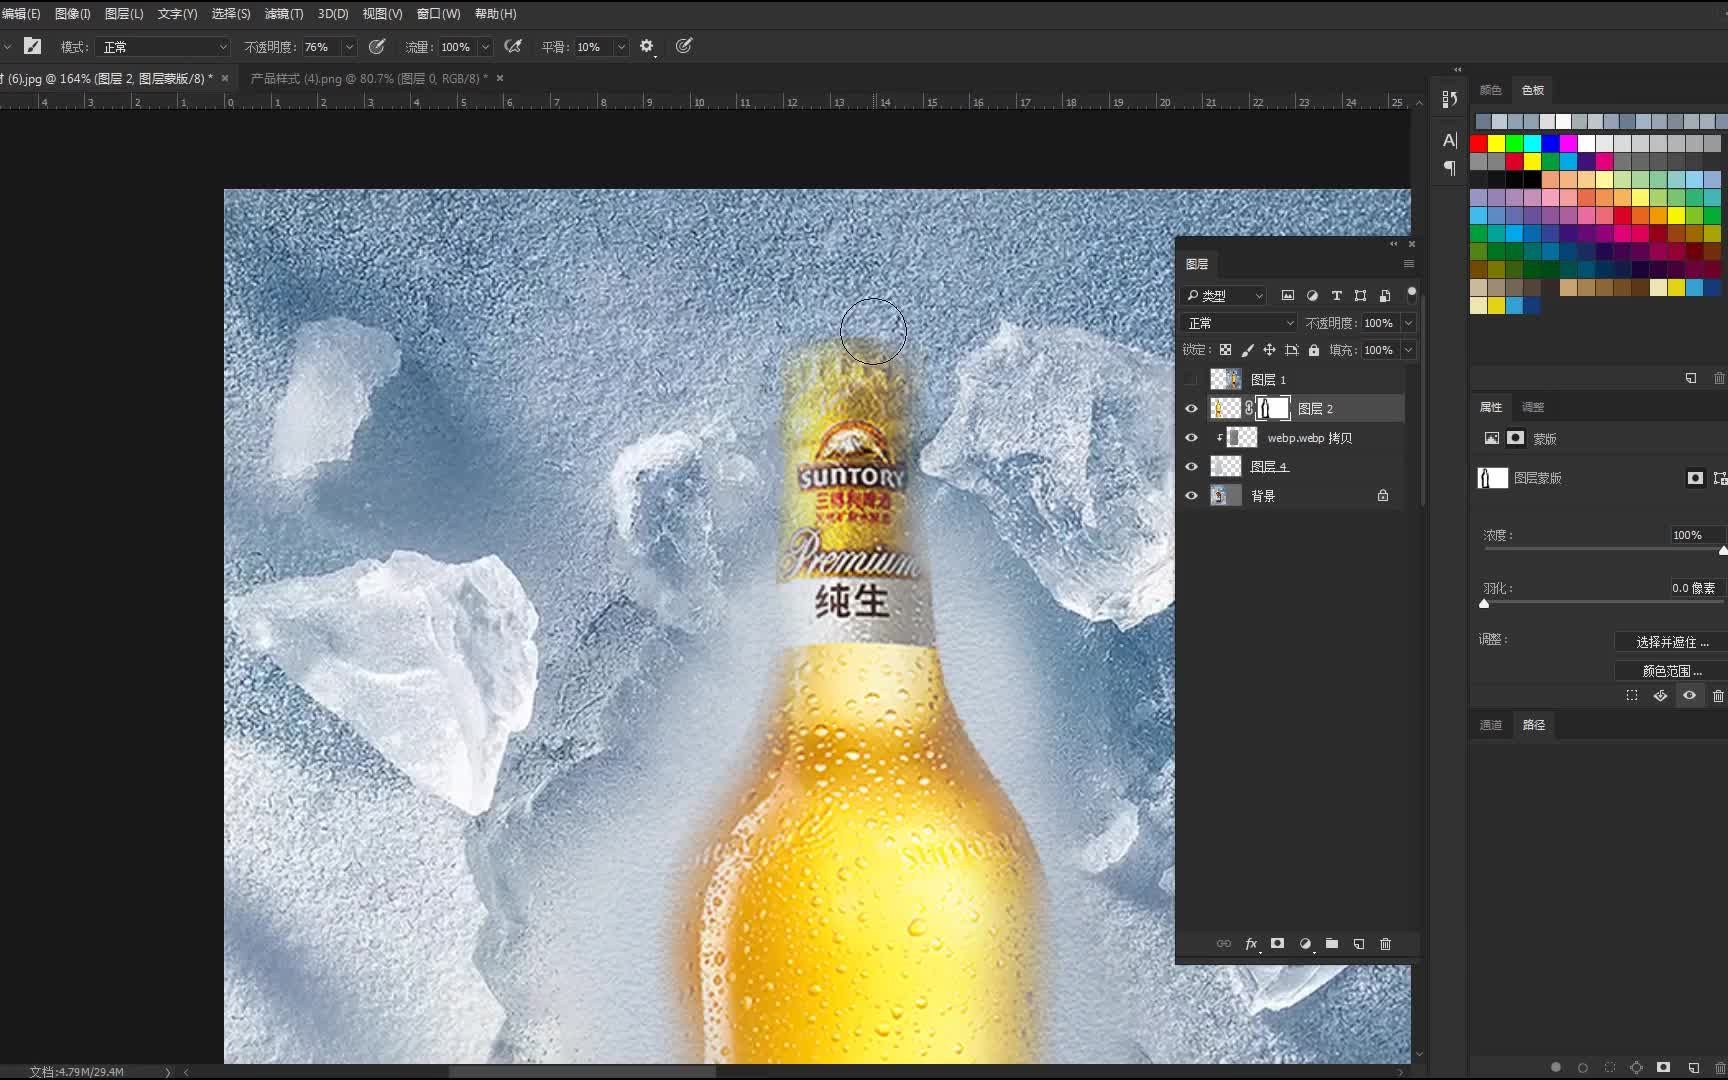Filter layers by pixel layer icon
Image resolution: width=1728 pixels, height=1080 pixels.
[1288, 296]
